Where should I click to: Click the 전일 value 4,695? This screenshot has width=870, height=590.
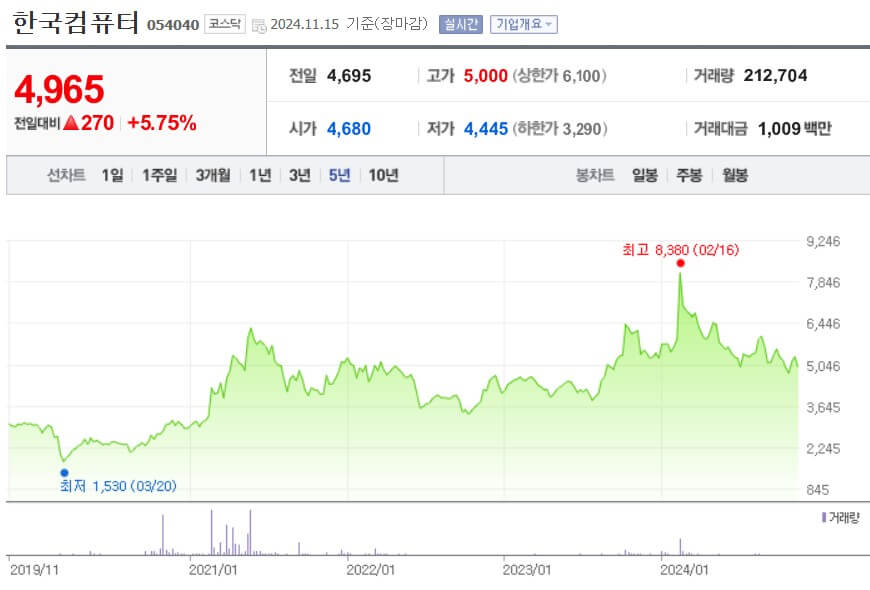pyautogui.click(x=349, y=75)
